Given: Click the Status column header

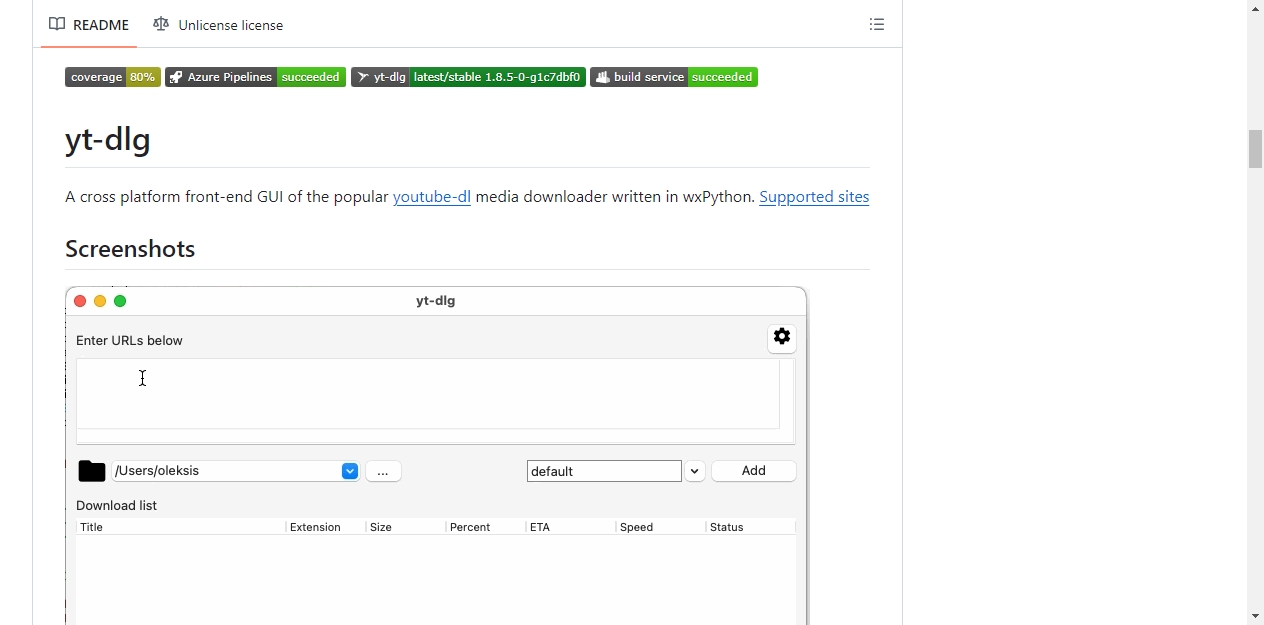Looking at the screenshot, I should (751, 527).
